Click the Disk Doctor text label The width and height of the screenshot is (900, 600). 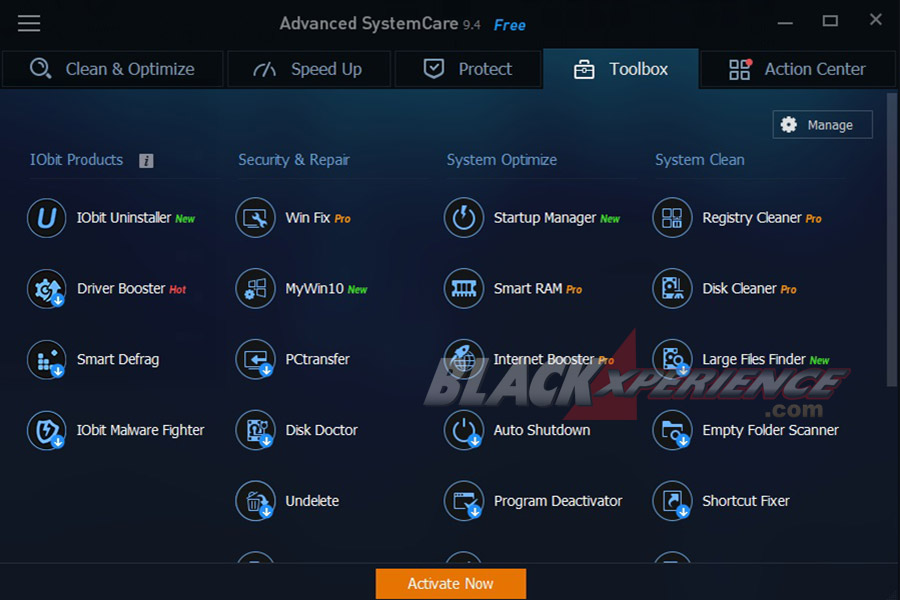click(x=321, y=430)
